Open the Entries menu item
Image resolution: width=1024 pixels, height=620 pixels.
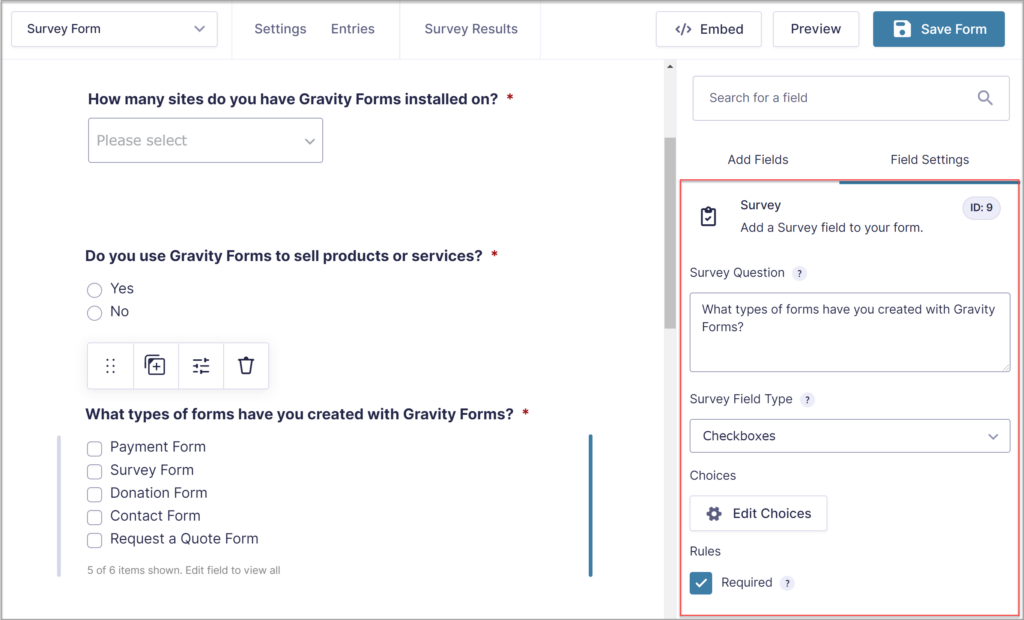point(353,29)
